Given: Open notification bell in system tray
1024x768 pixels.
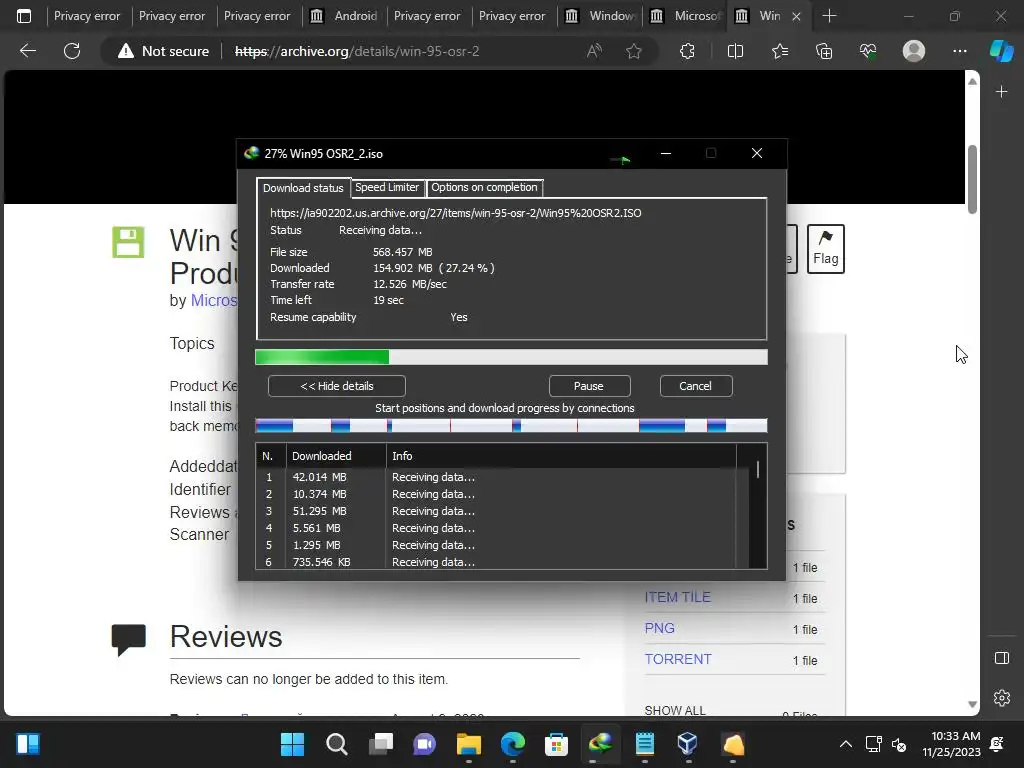Looking at the screenshot, I should pos(997,744).
